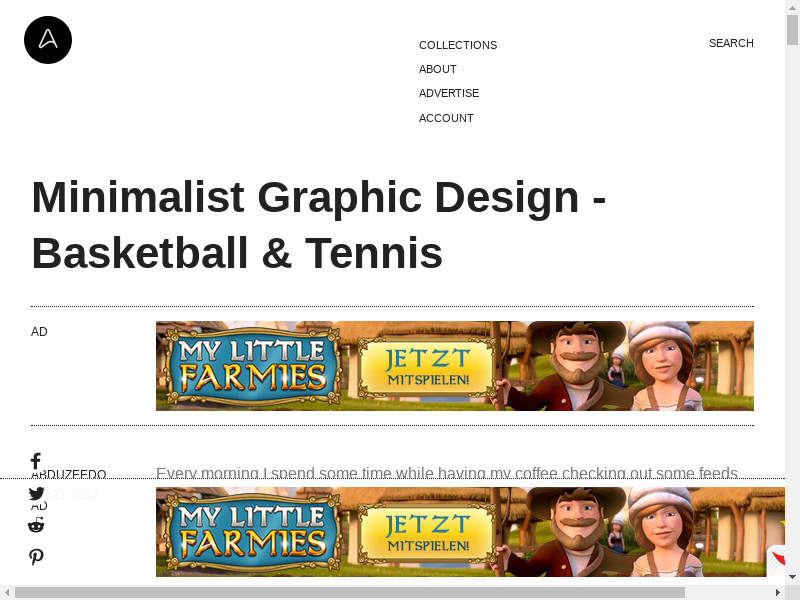Click the scroll left arrow
This screenshot has width=800, height=600.
(x=7, y=592)
